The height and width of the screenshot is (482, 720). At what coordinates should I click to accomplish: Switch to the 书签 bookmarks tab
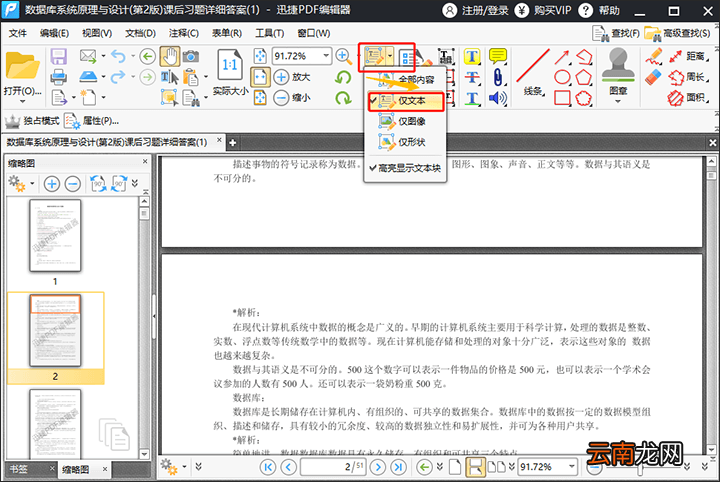pos(19,469)
